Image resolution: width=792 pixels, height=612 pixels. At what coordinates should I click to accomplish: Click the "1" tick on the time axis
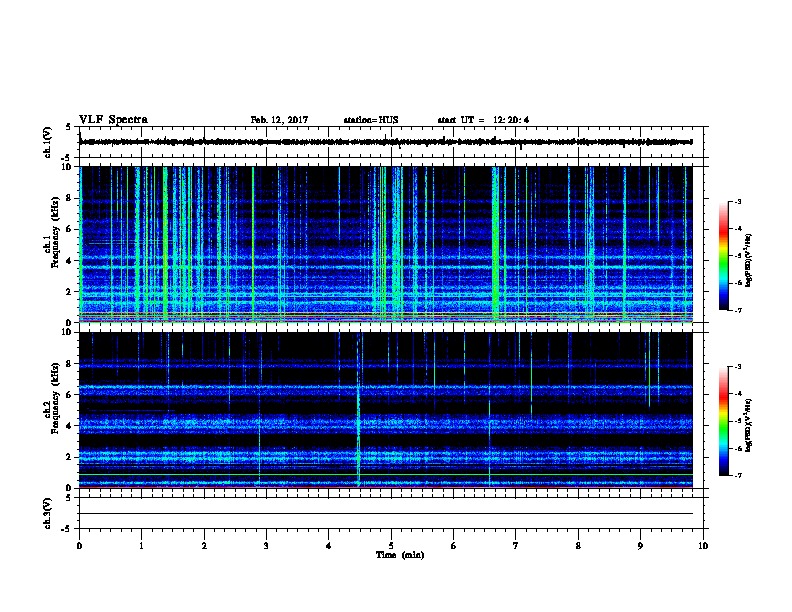pos(141,546)
